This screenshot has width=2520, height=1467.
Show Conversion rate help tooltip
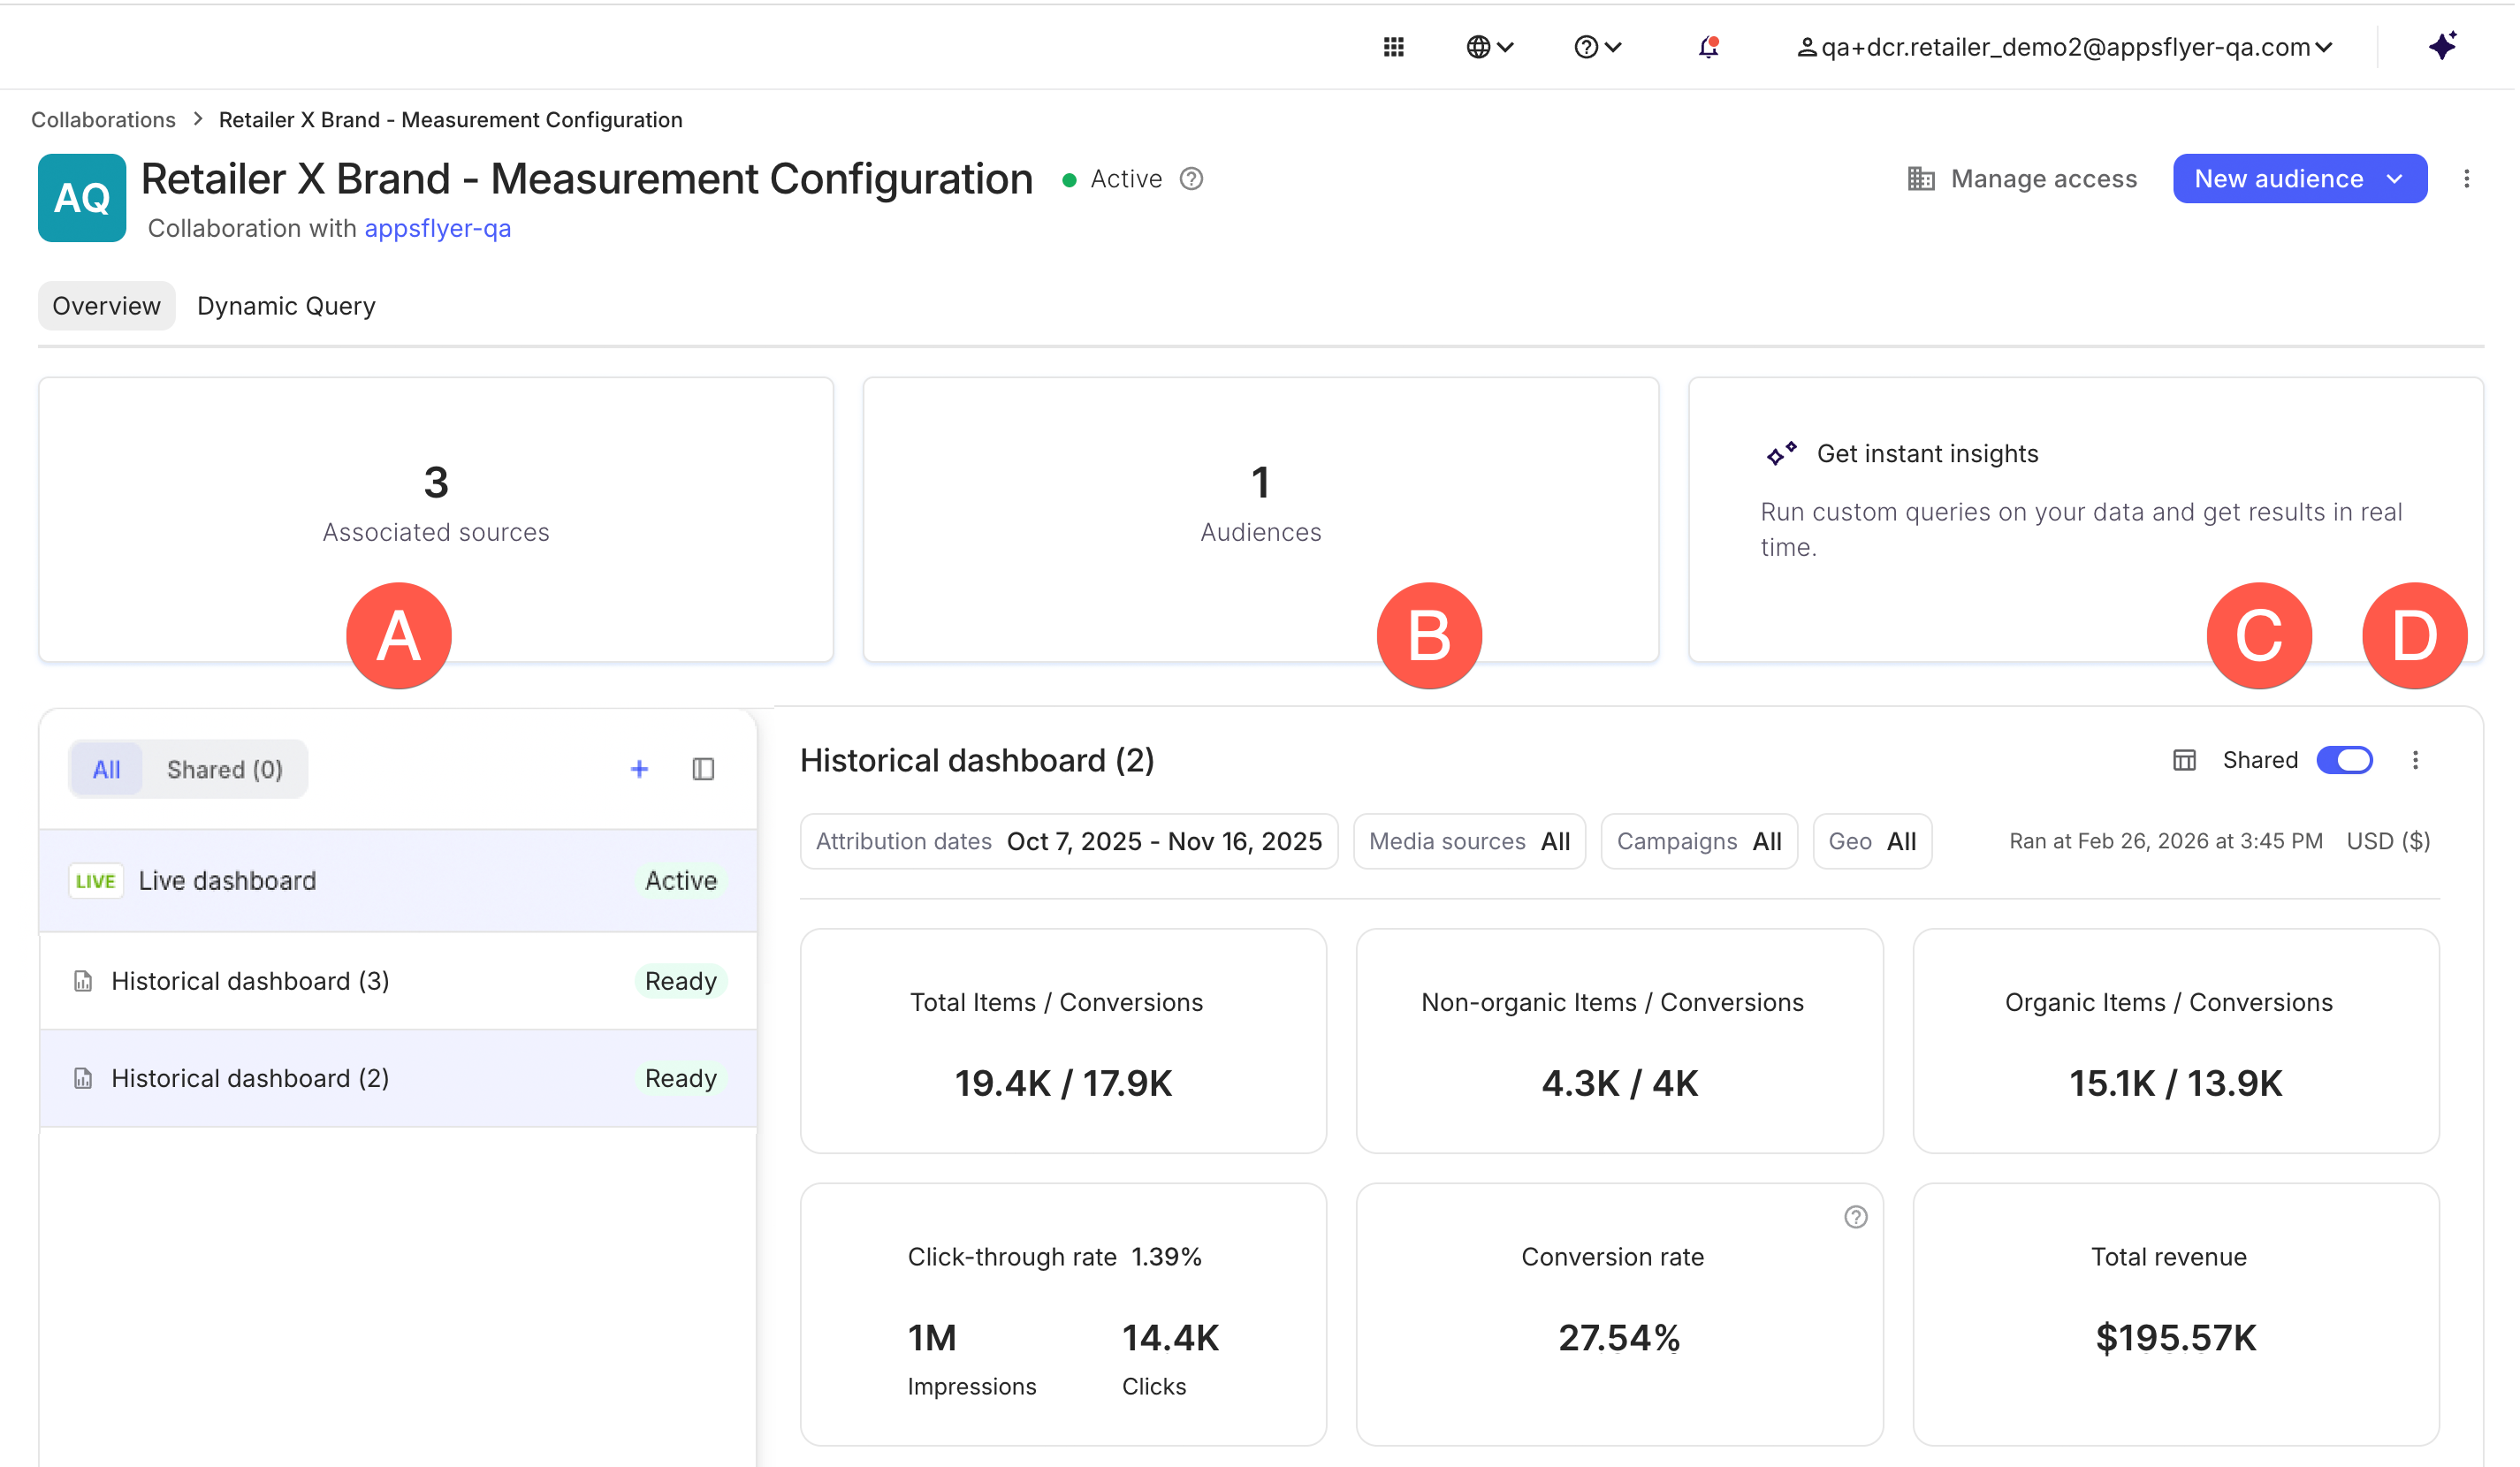(x=1856, y=1218)
